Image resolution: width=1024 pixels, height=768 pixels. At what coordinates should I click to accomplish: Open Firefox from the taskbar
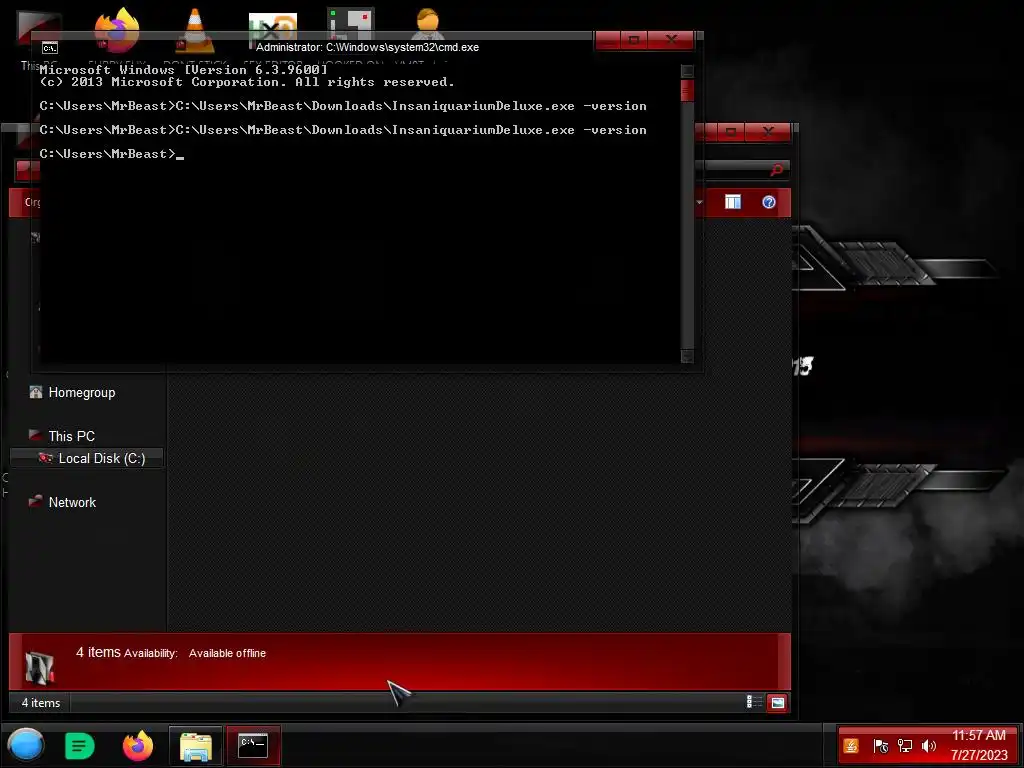click(x=138, y=746)
